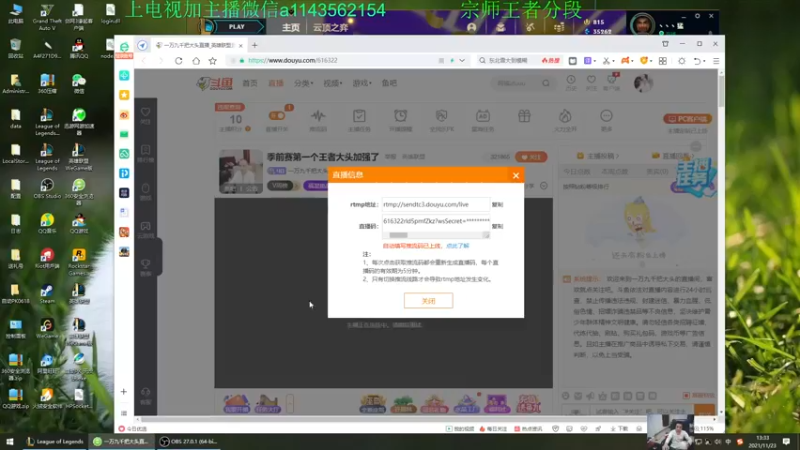
Task: Open the Windows Start menu
Action: [10, 442]
